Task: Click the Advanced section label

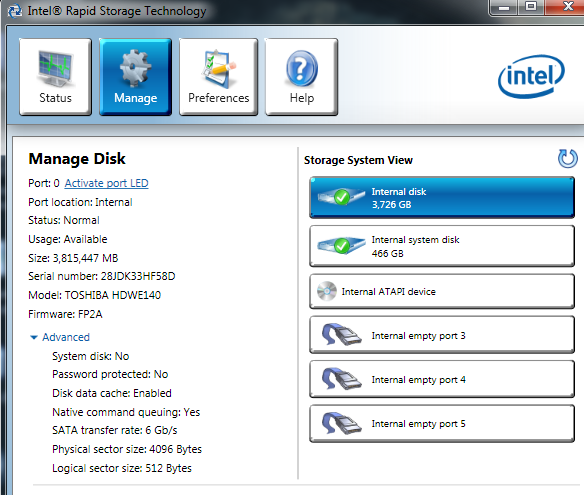Action: (66, 337)
